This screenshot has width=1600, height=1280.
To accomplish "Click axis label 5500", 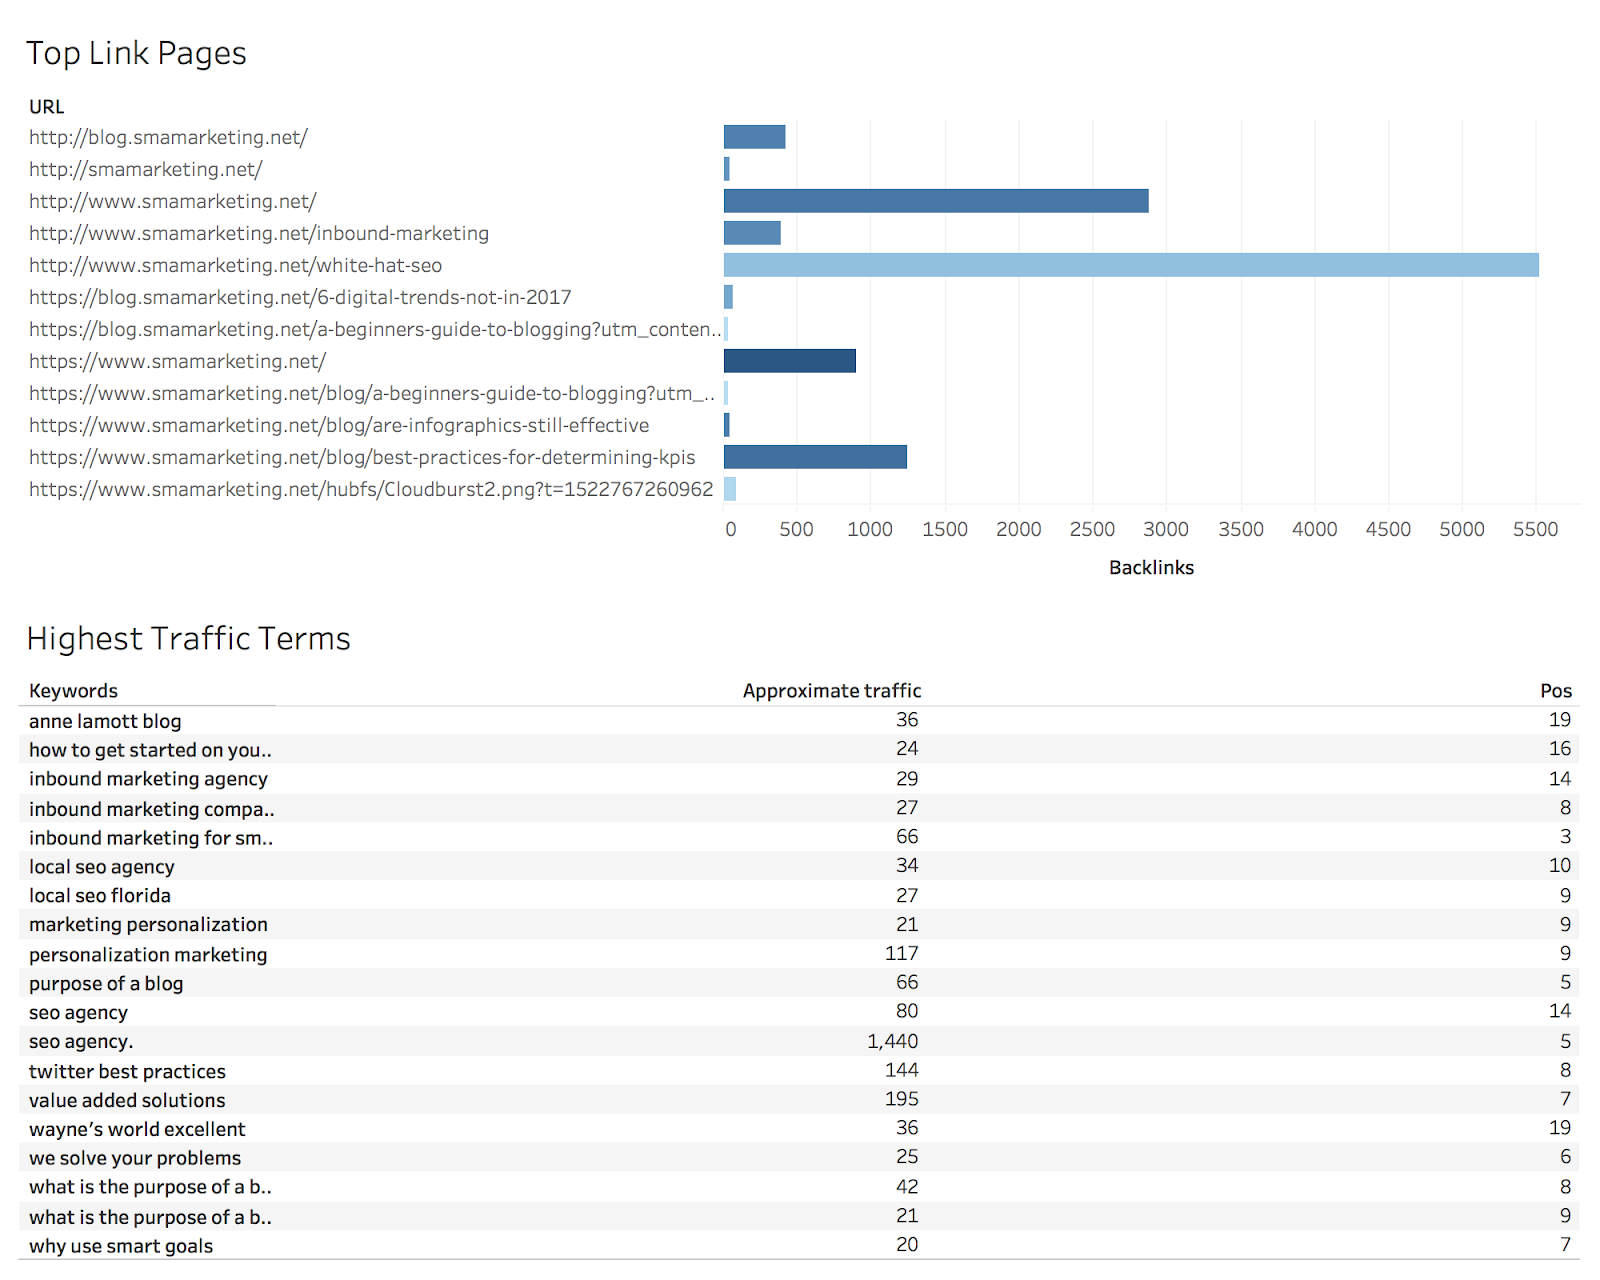I will (1536, 530).
